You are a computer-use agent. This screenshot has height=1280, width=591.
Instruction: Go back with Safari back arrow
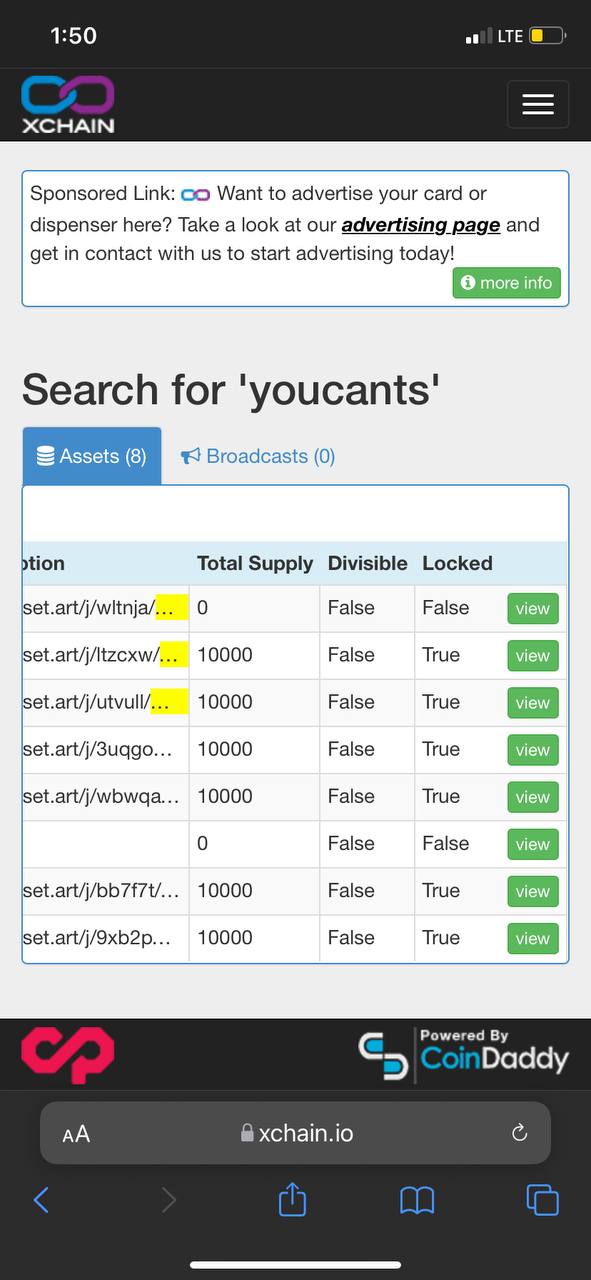tap(41, 1199)
